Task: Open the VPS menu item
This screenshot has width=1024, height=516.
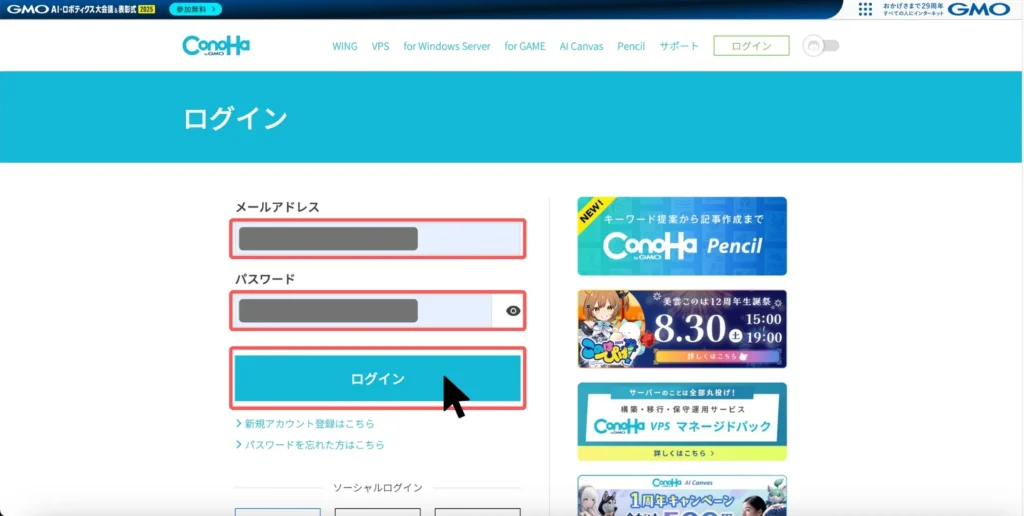Action: 381,46
